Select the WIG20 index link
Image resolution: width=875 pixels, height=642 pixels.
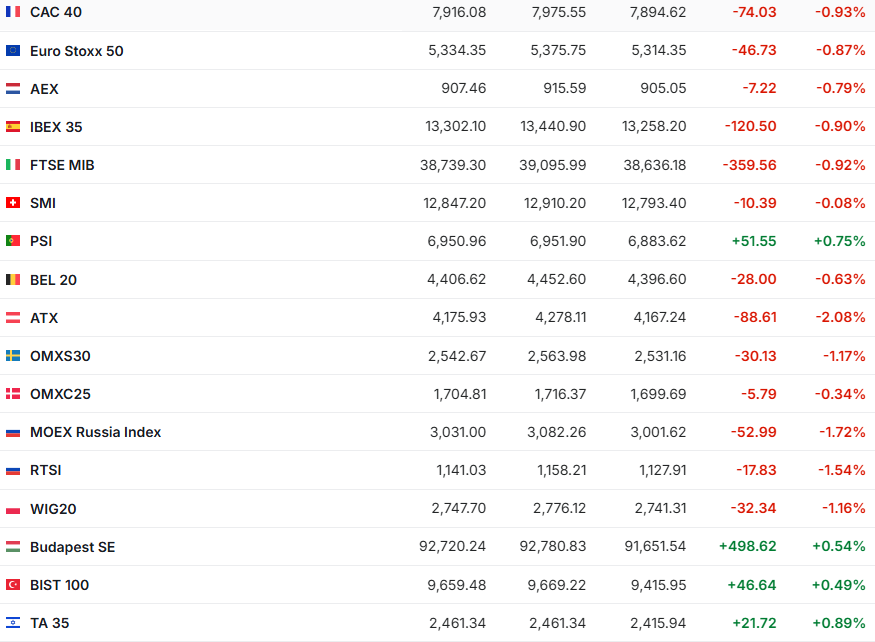[x=53, y=509]
